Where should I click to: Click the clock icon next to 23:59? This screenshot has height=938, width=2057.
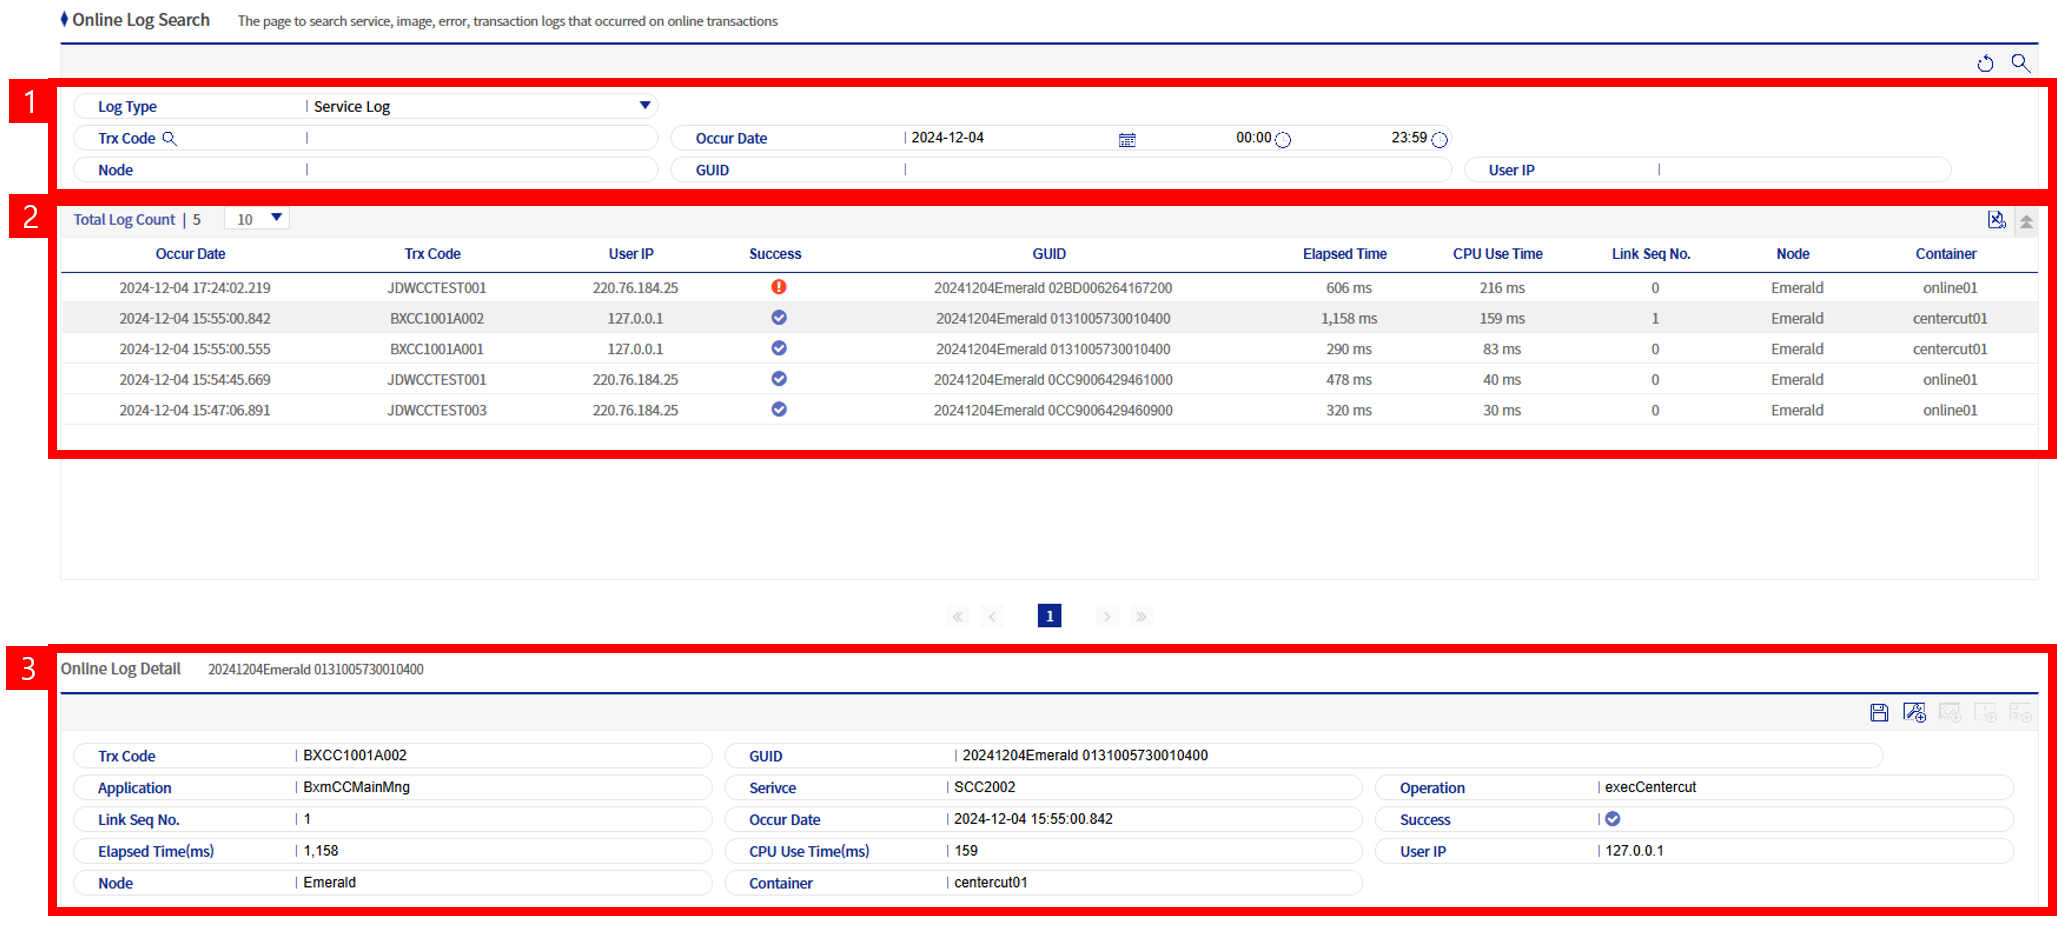[x=1439, y=140]
